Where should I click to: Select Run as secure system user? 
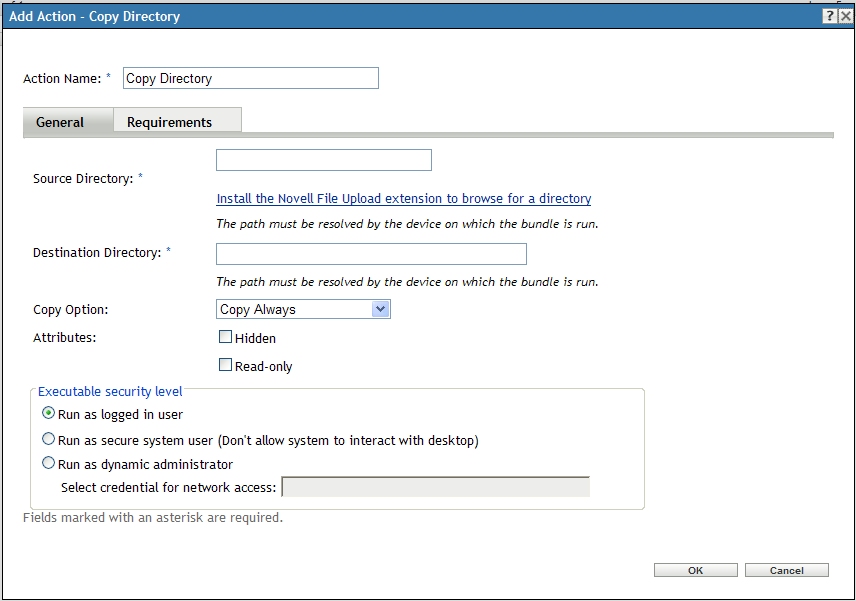pos(48,438)
